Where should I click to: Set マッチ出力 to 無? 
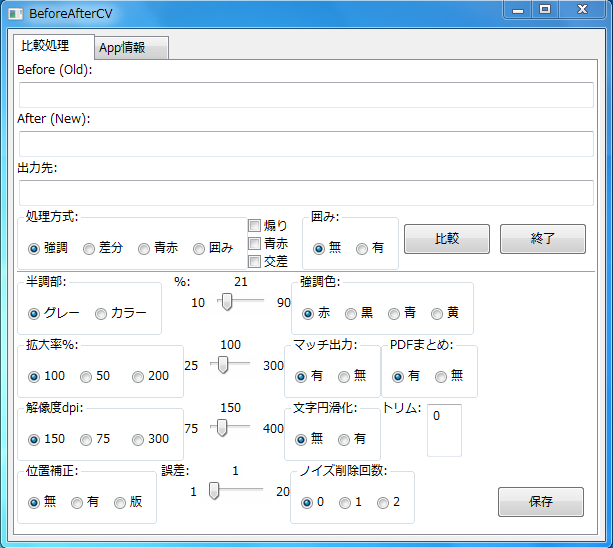coord(352,376)
